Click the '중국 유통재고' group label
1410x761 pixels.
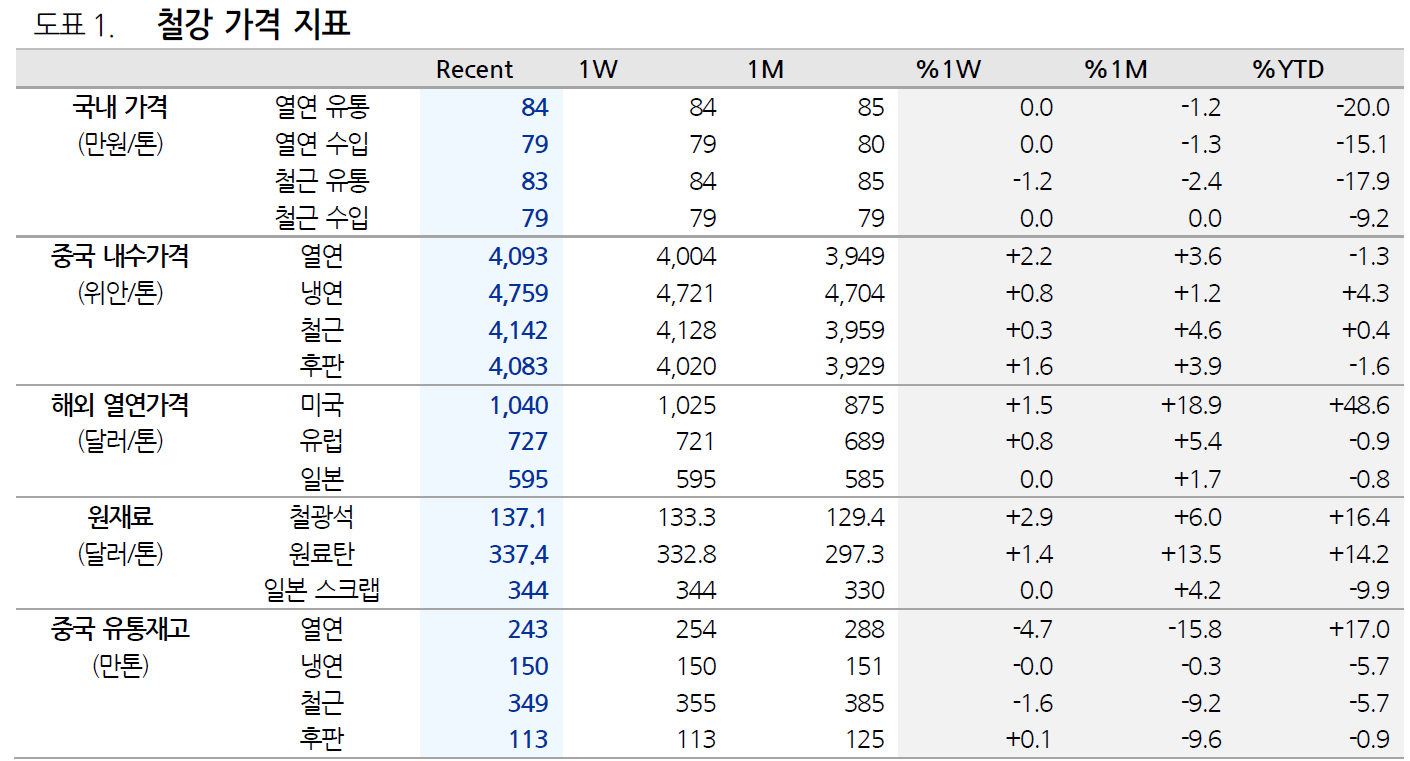(120, 628)
